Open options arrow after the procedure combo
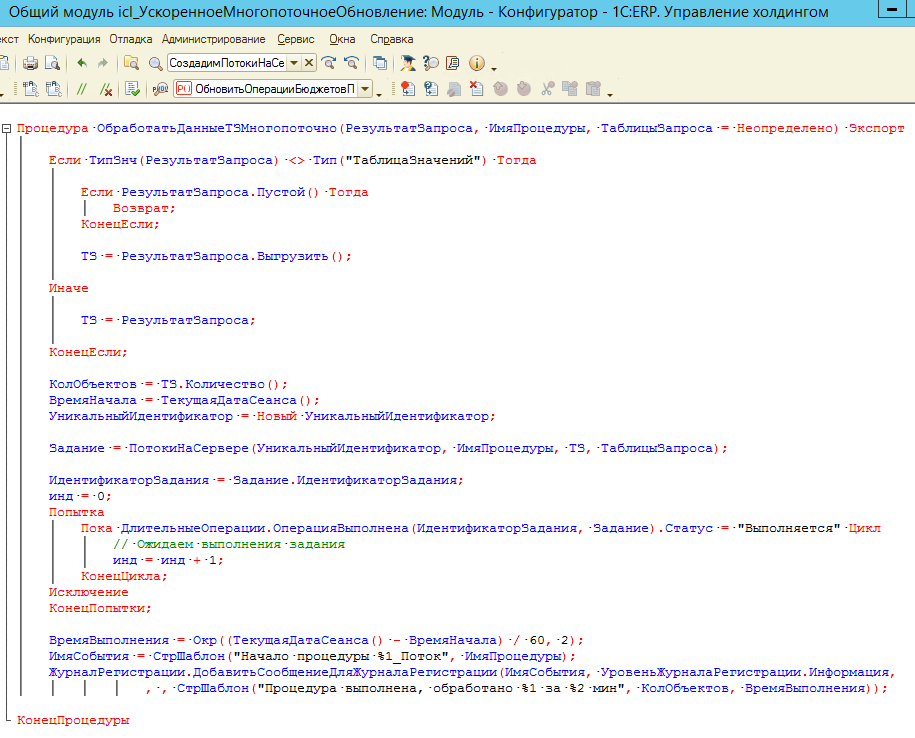Screen dimensions: 915x738 click(x=379, y=95)
